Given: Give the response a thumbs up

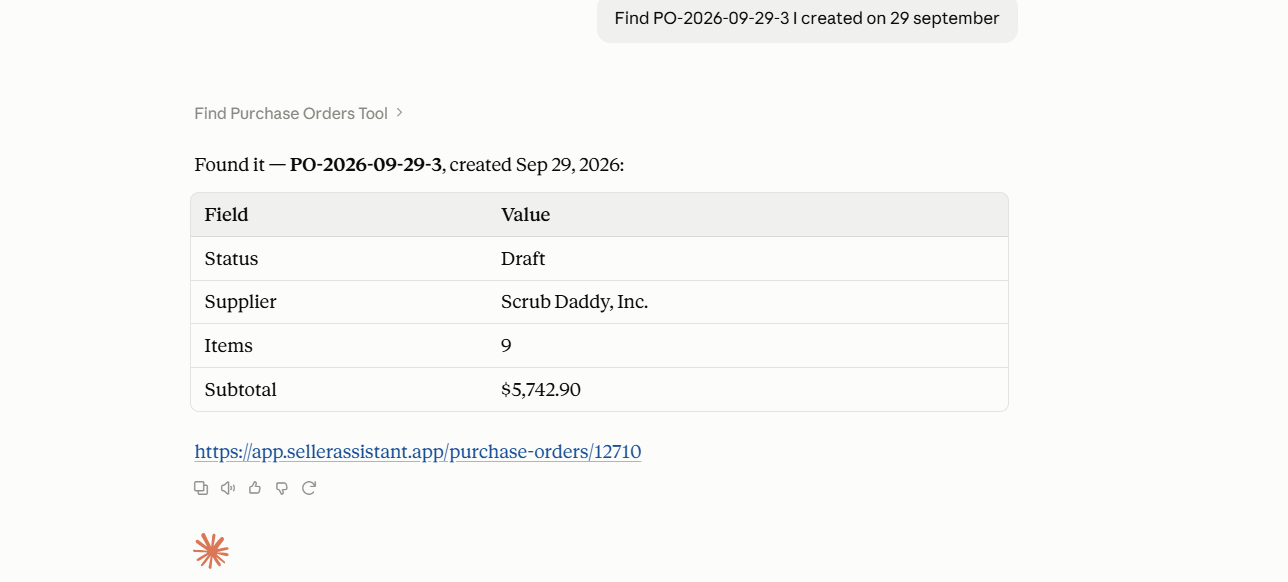Looking at the screenshot, I should [255, 488].
